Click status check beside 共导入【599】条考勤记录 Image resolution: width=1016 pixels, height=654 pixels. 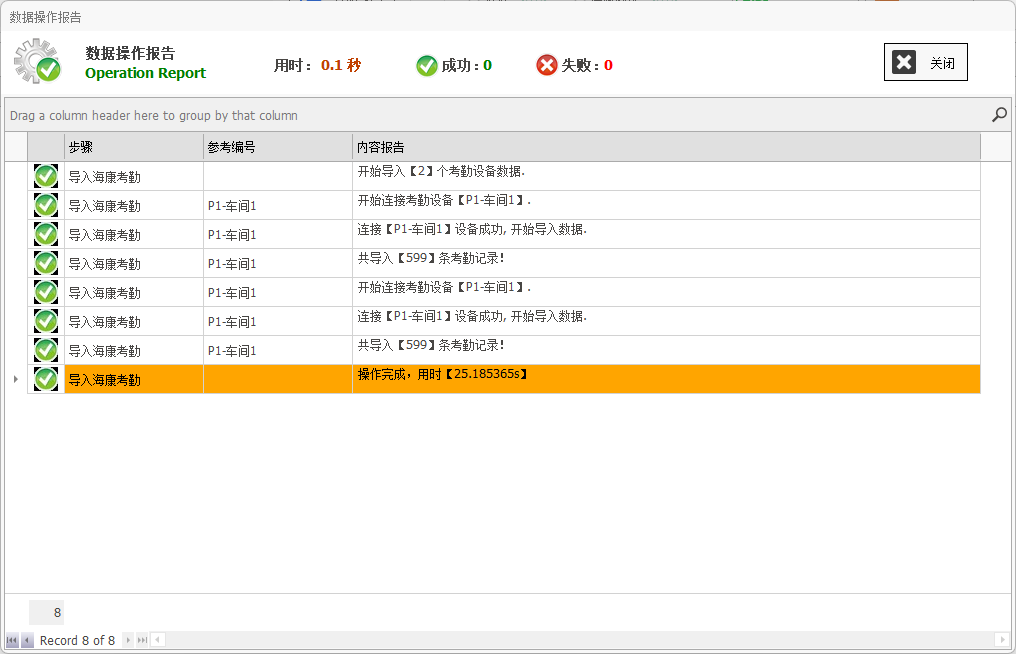click(x=45, y=263)
